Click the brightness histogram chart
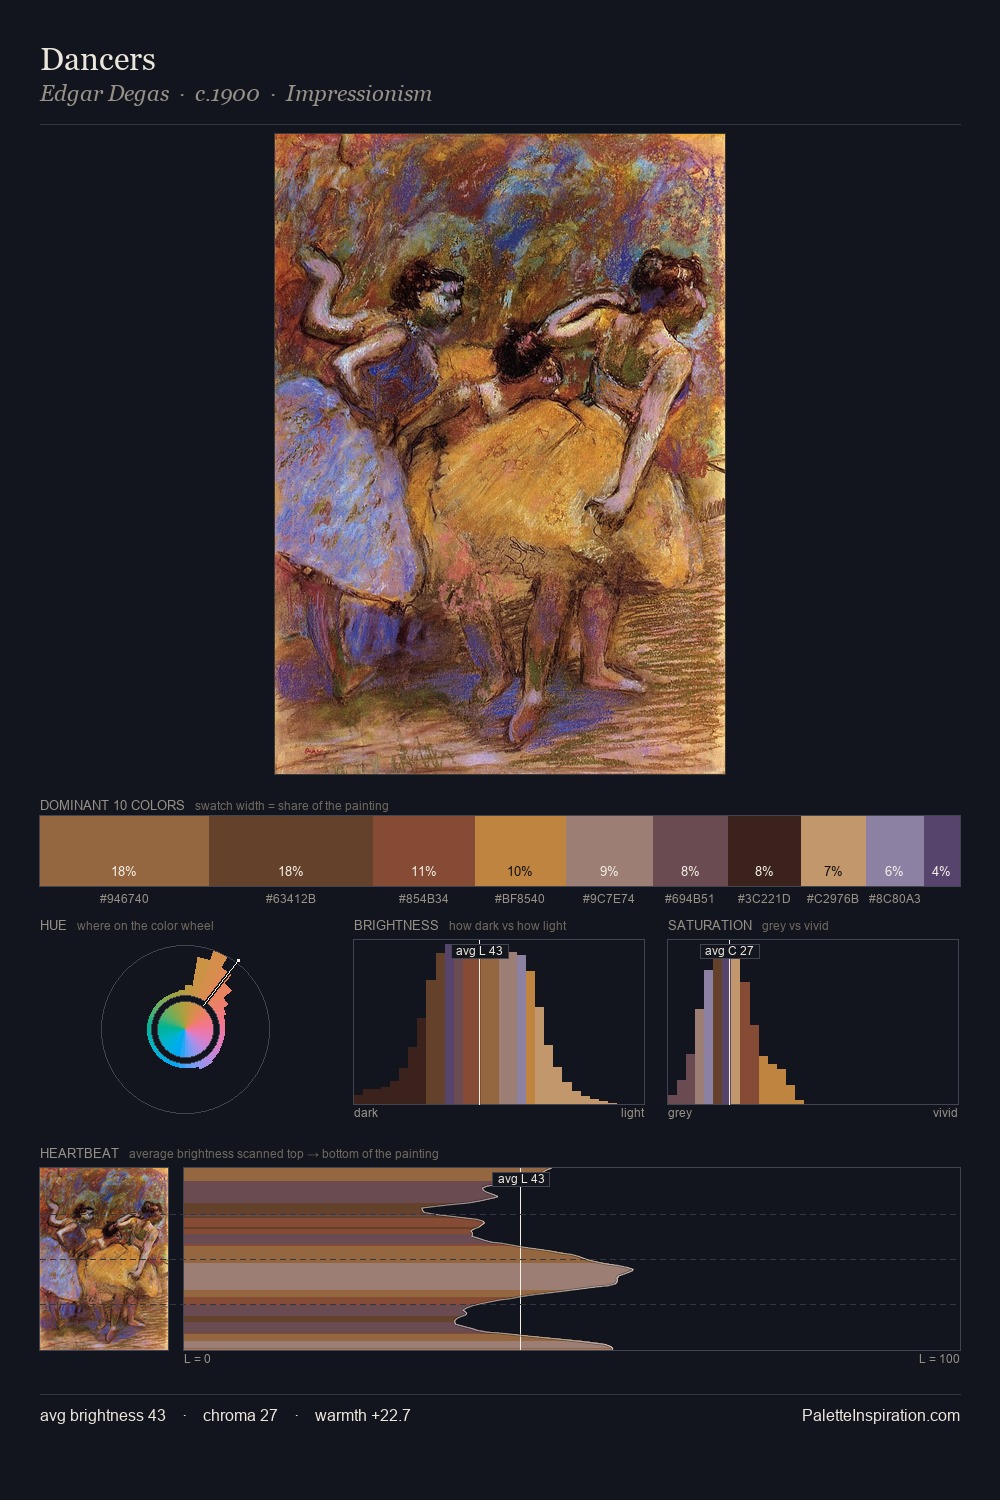1000x1500 pixels. pyautogui.click(x=499, y=1022)
